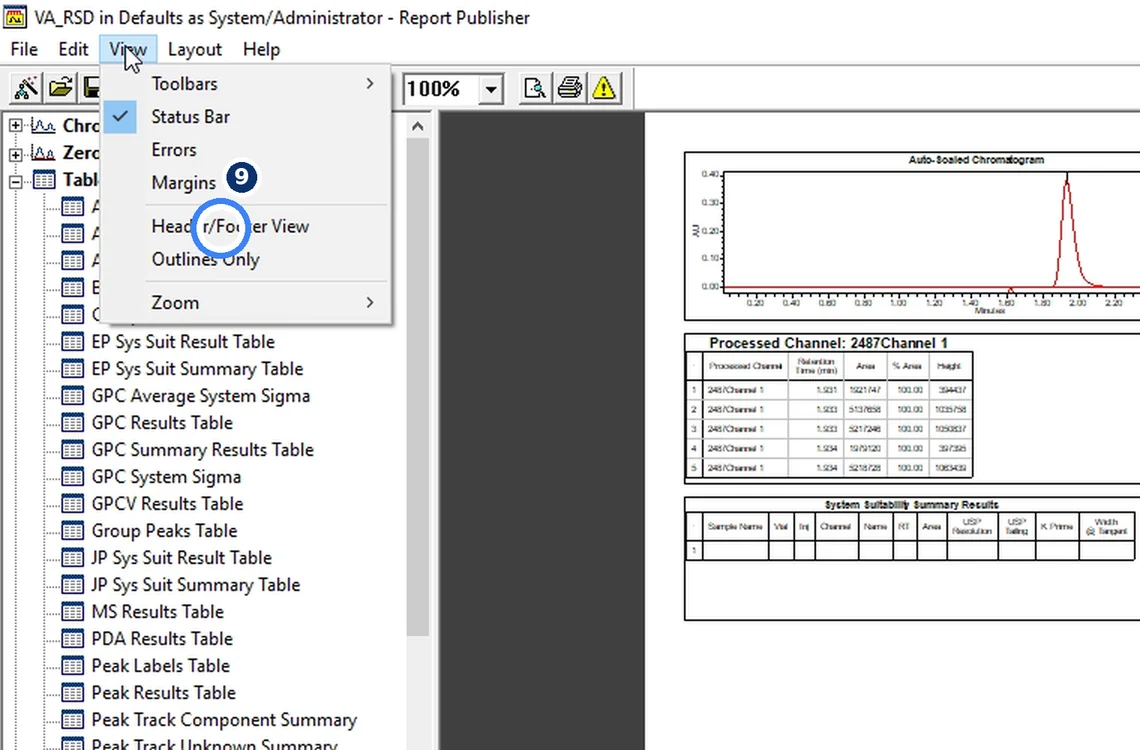Click 'System Suitability Summary Results' table title
This screenshot has height=750, width=1140.
(912, 504)
